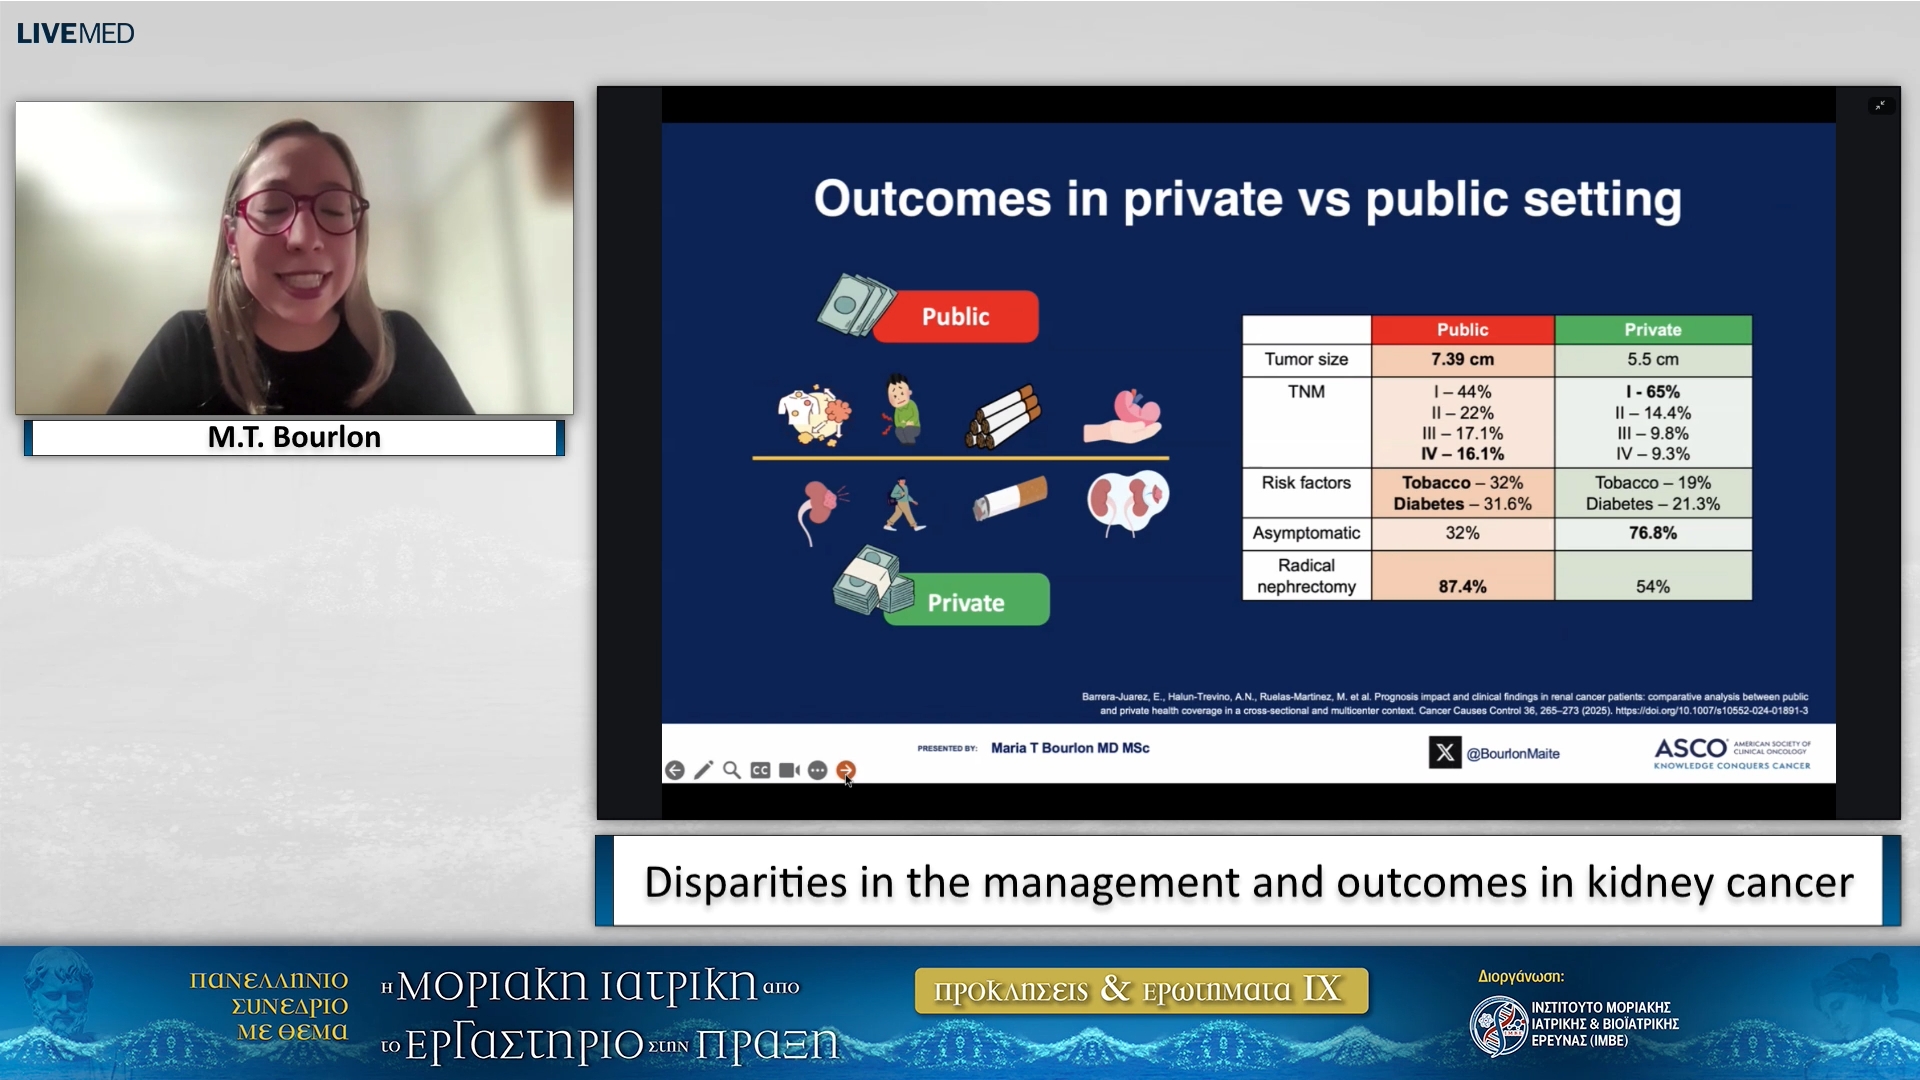Click the '54%' private nephrectomy cell
Screen dimensions: 1920x1080
tap(1653, 576)
